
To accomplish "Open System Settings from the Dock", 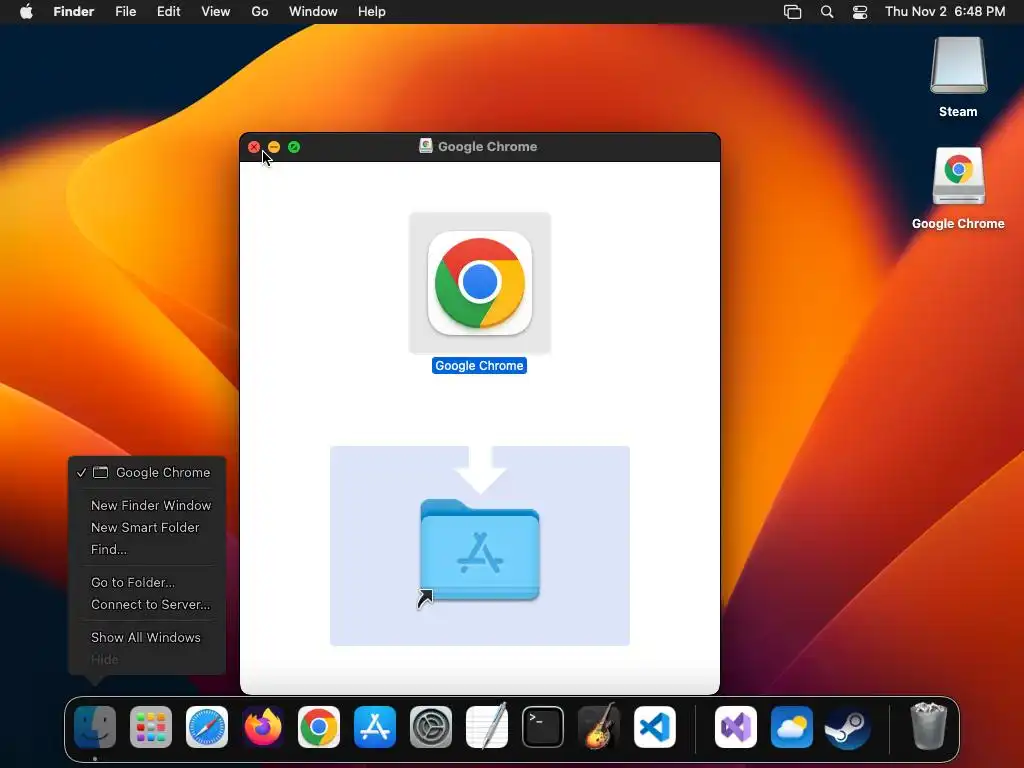I will (431, 727).
